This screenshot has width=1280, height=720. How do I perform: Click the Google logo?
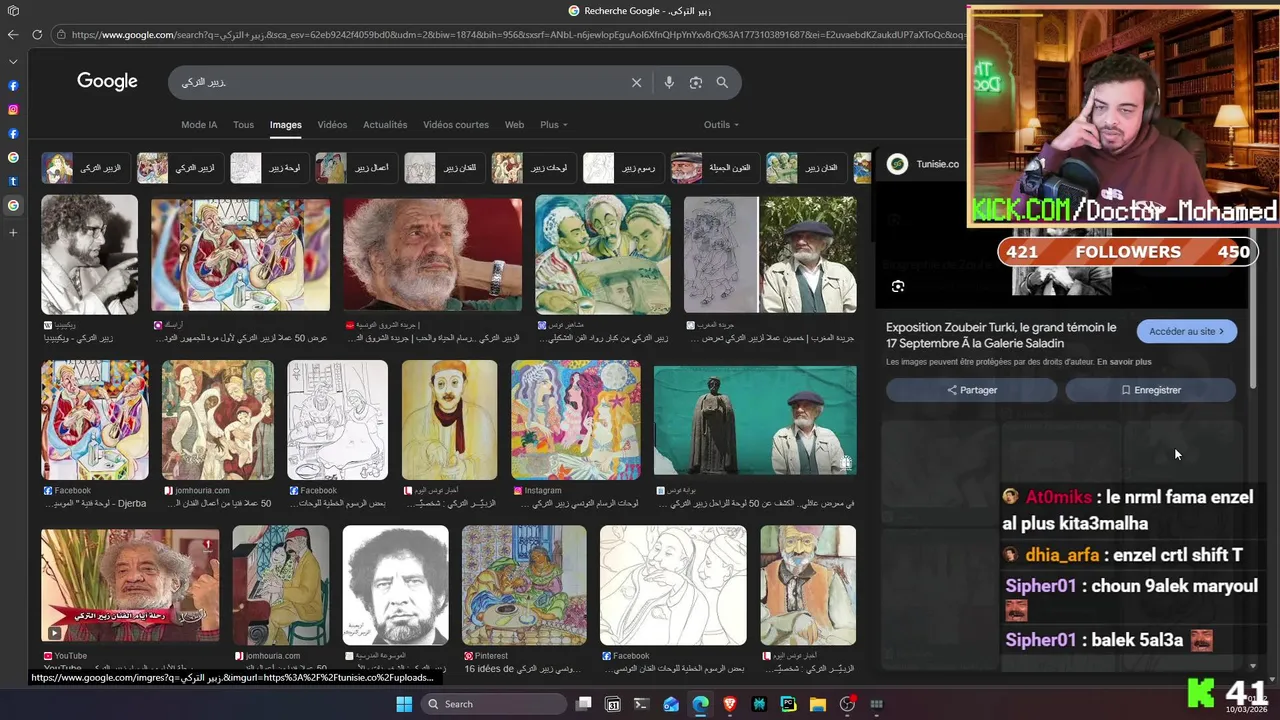pyautogui.click(x=107, y=82)
